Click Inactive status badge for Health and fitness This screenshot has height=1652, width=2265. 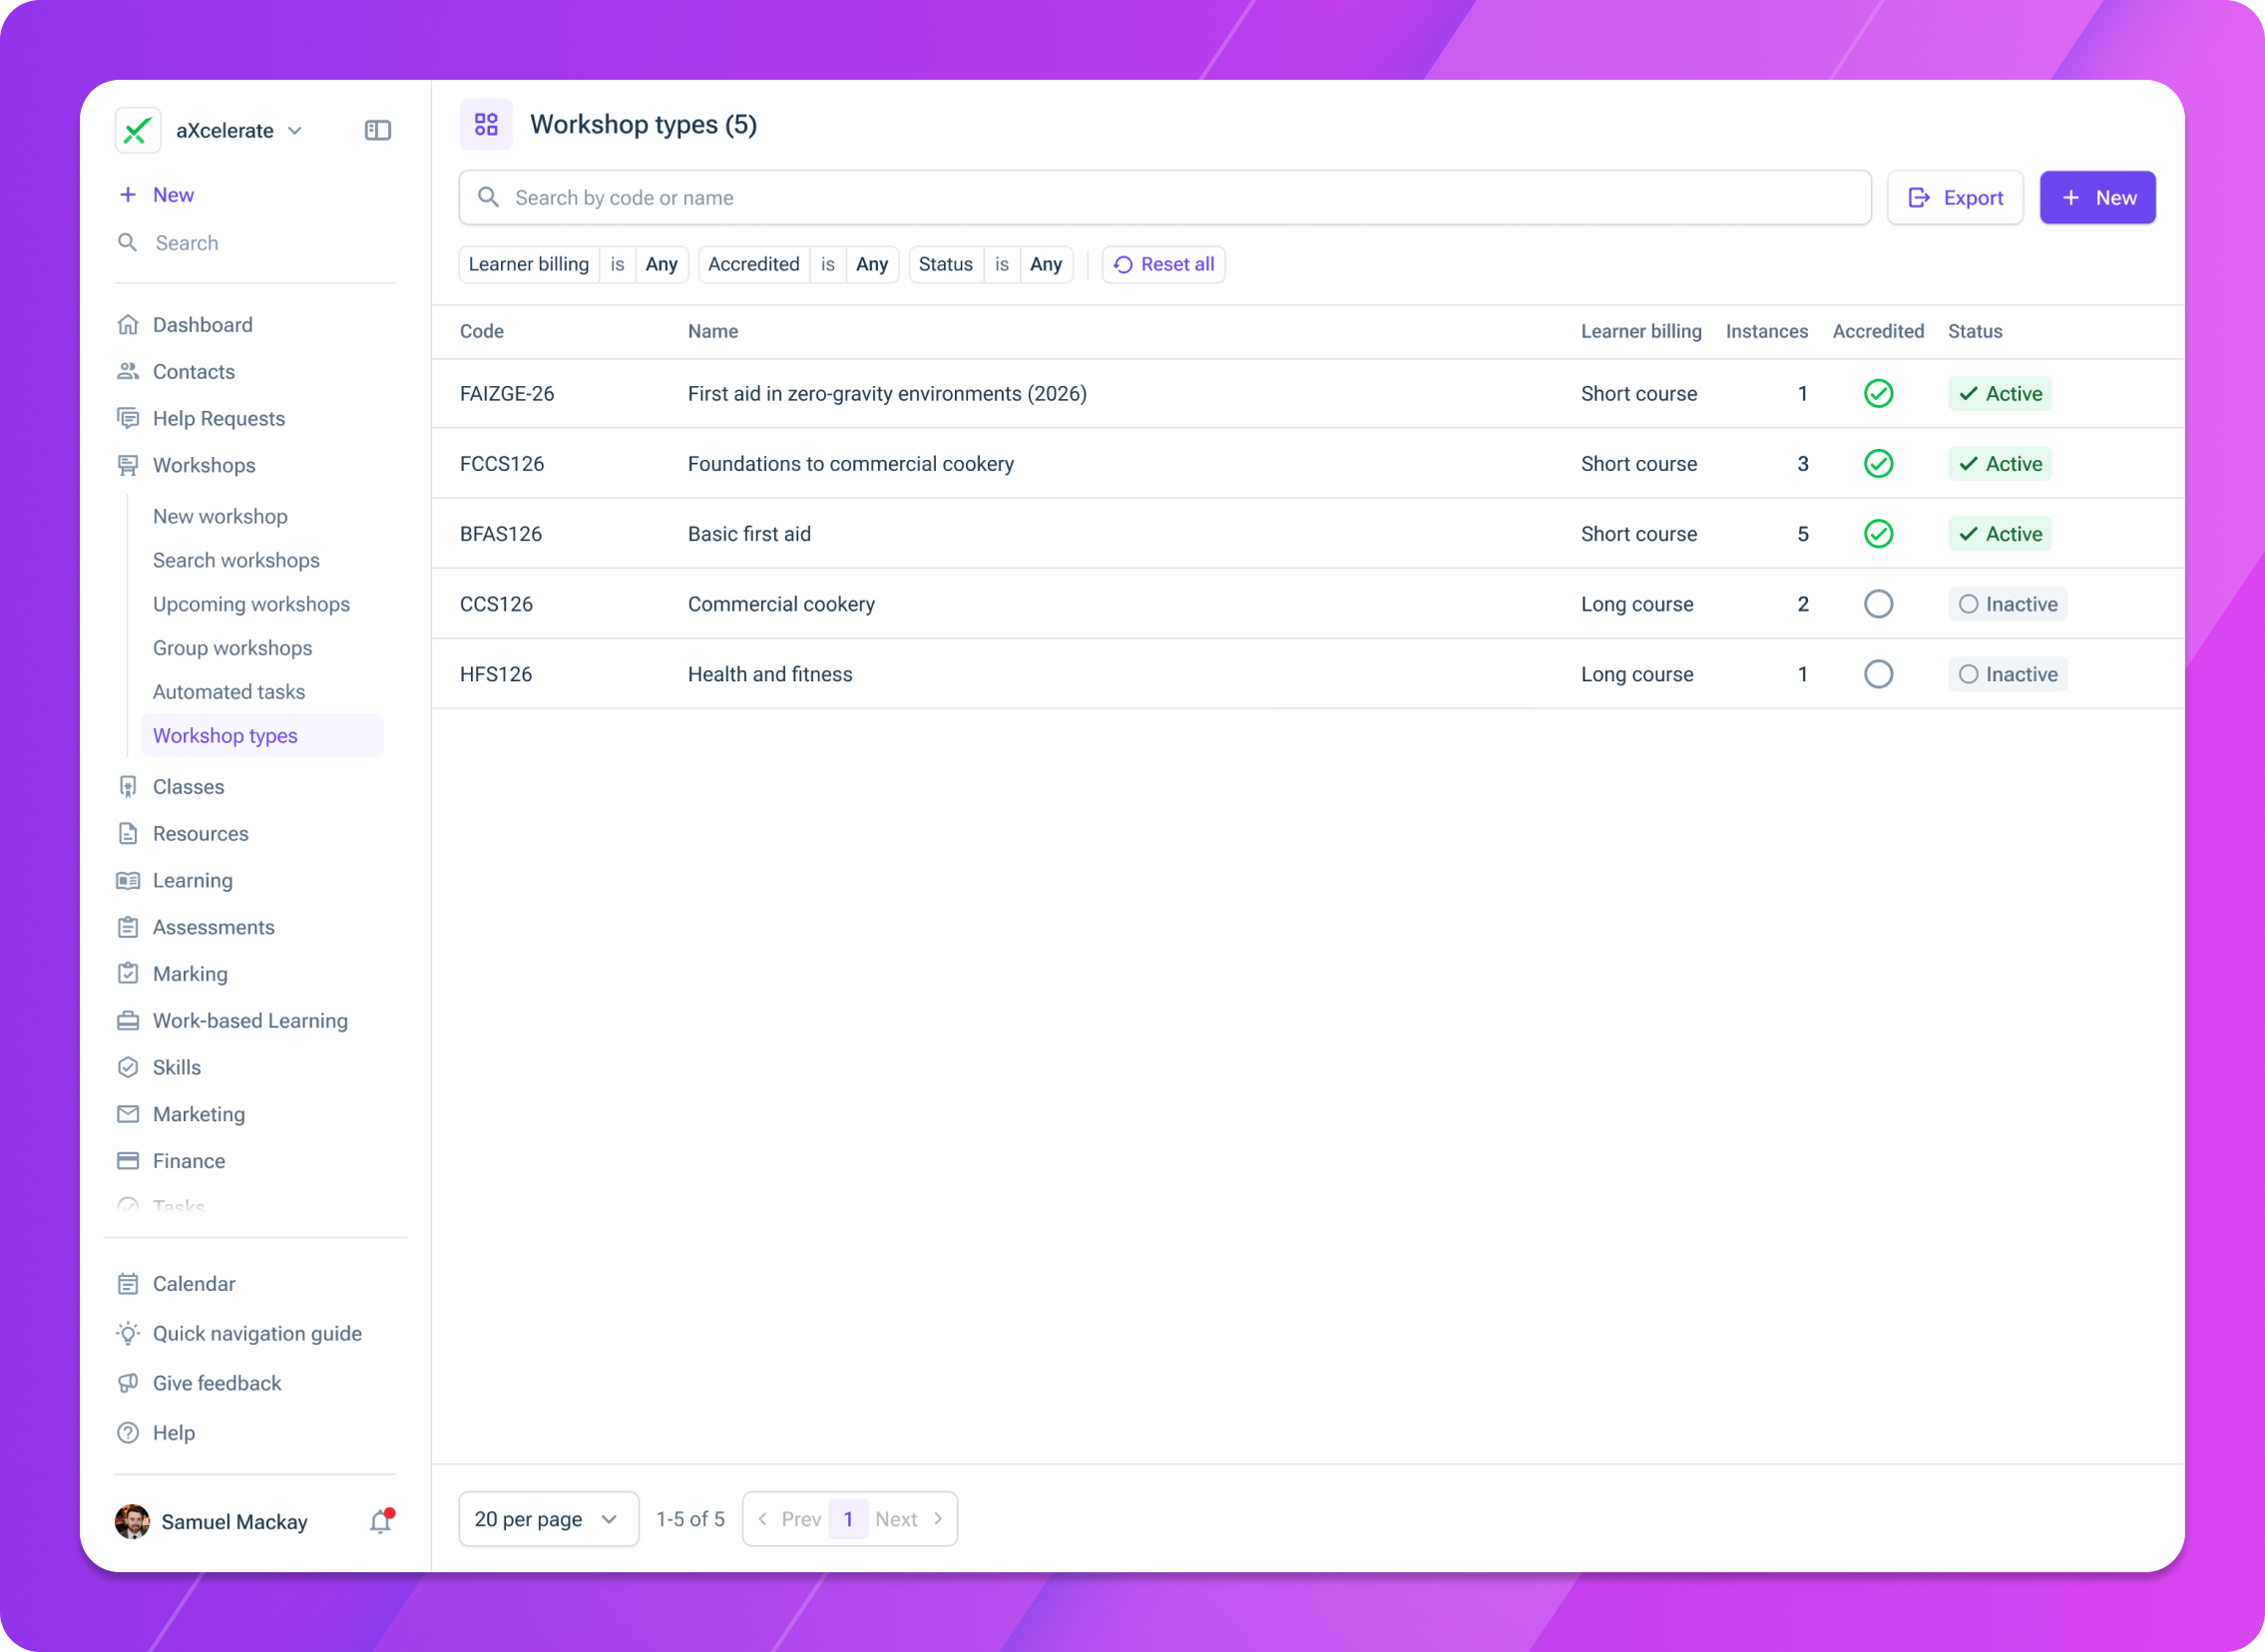(2008, 674)
